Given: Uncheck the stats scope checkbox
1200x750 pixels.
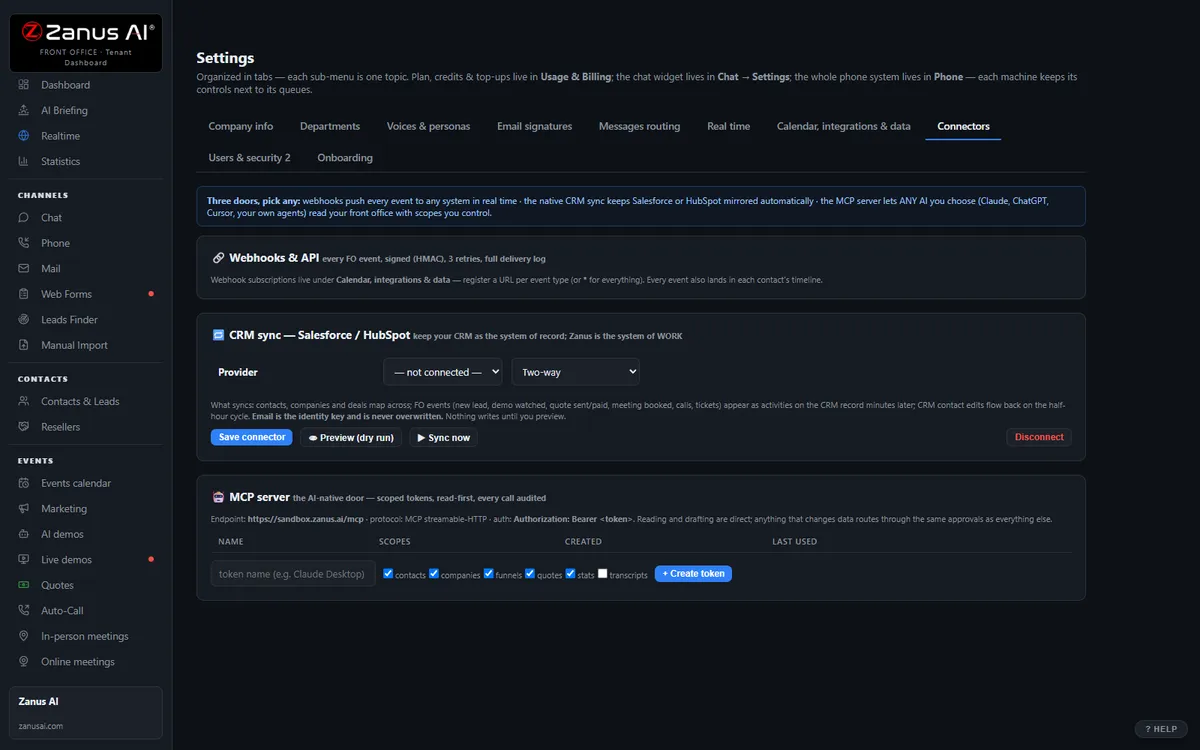Looking at the screenshot, I should (x=570, y=574).
